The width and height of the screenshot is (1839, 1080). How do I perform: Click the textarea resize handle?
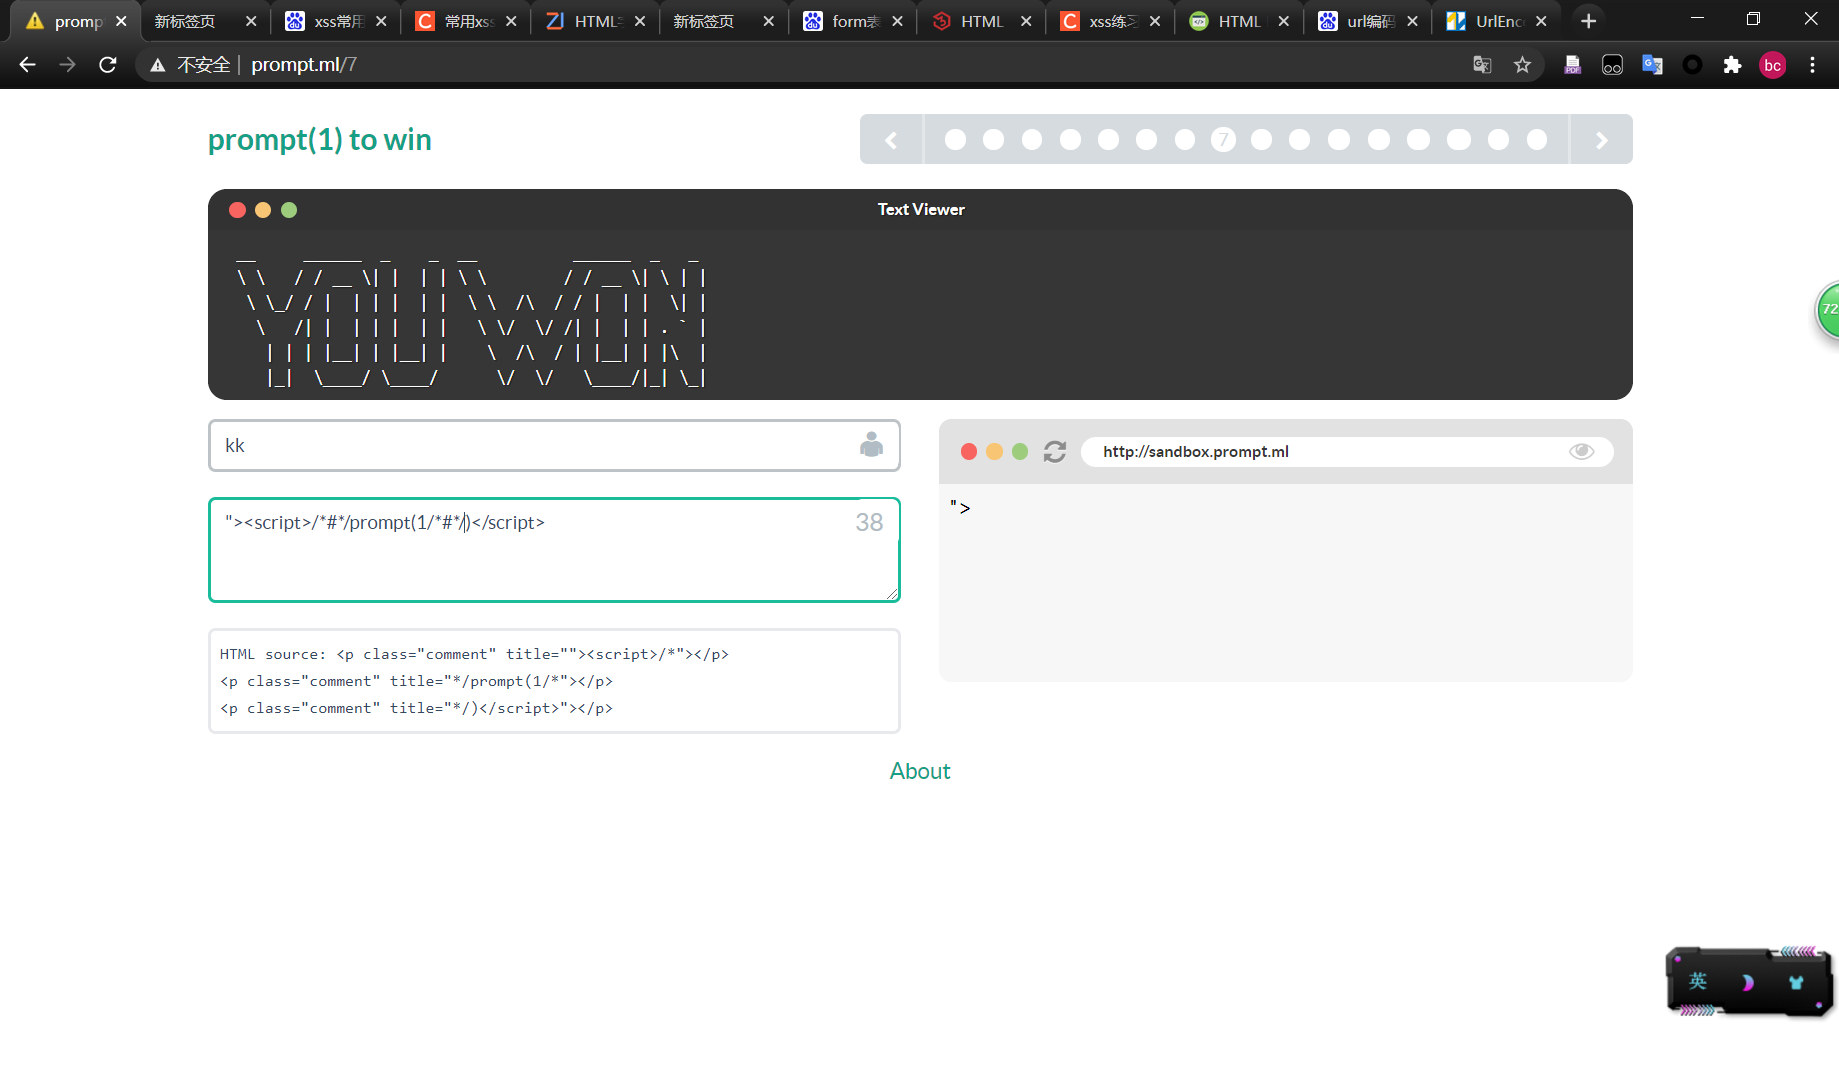[x=892, y=594]
